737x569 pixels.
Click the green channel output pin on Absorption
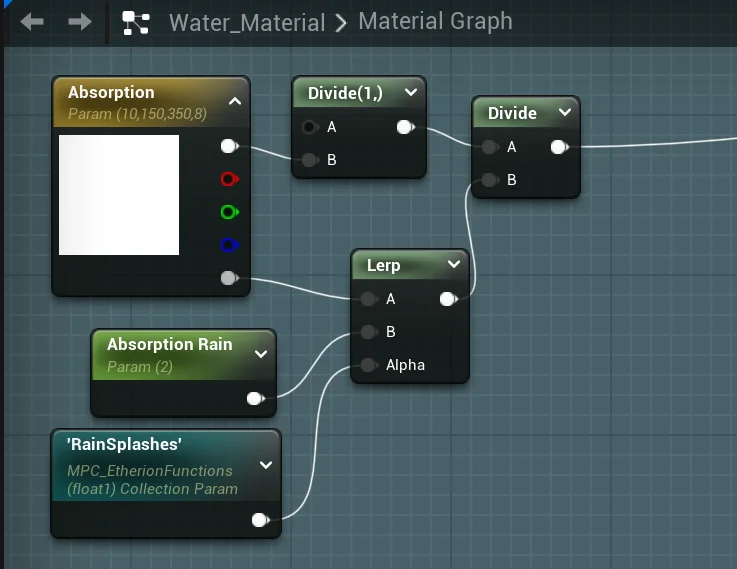[x=229, y=212]
